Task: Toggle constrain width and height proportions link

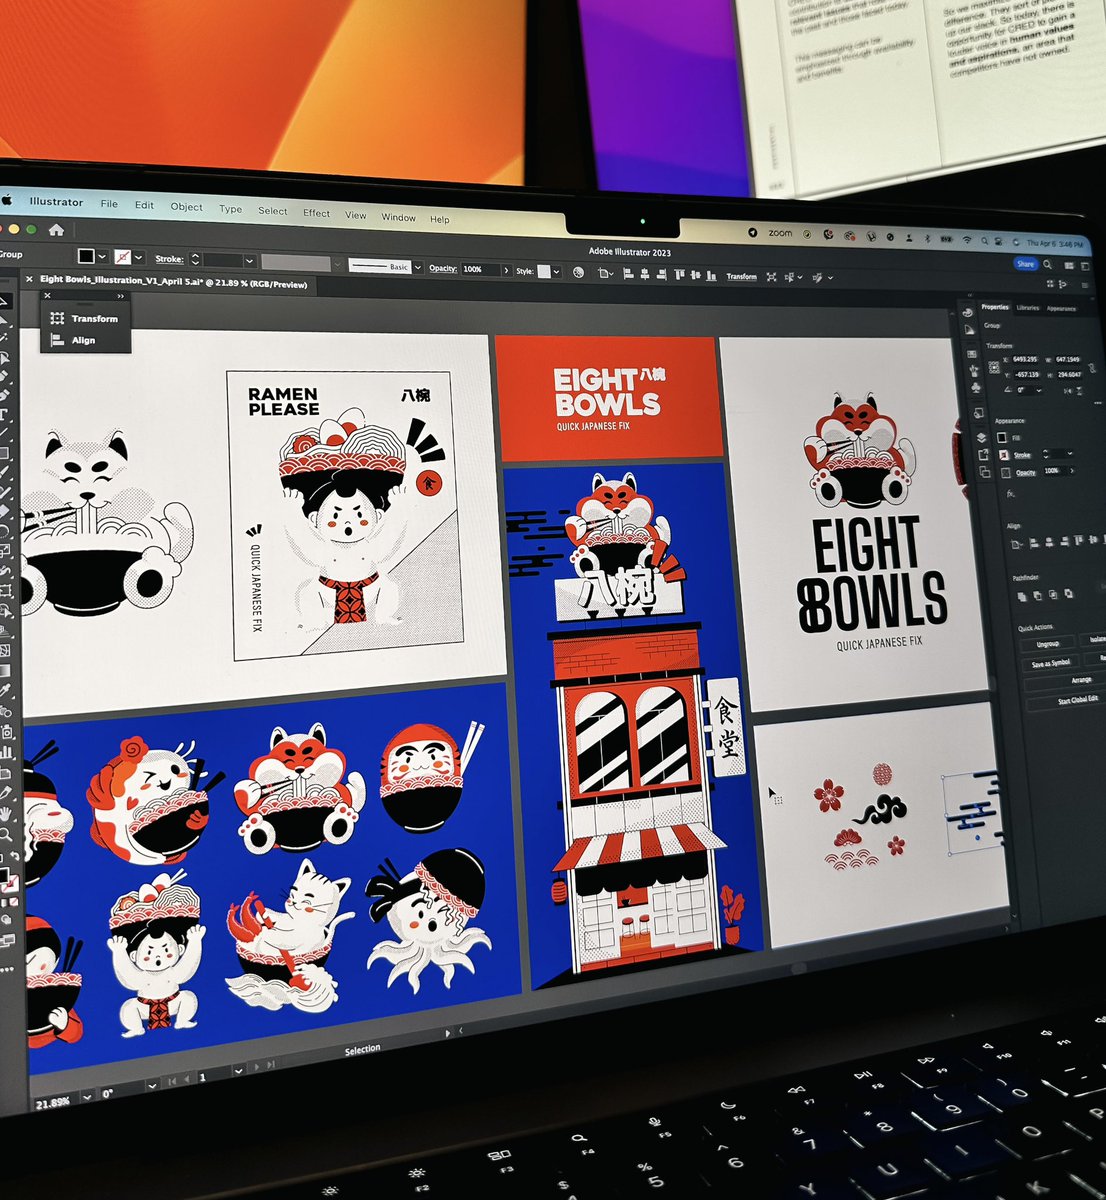Action: (1092, 368)
